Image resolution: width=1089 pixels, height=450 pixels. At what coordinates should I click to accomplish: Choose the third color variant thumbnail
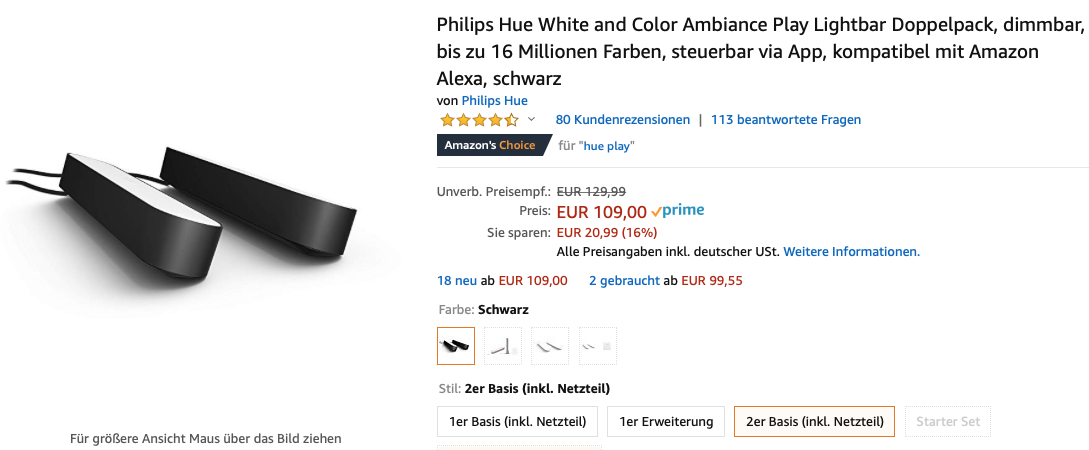click(550, 346)
